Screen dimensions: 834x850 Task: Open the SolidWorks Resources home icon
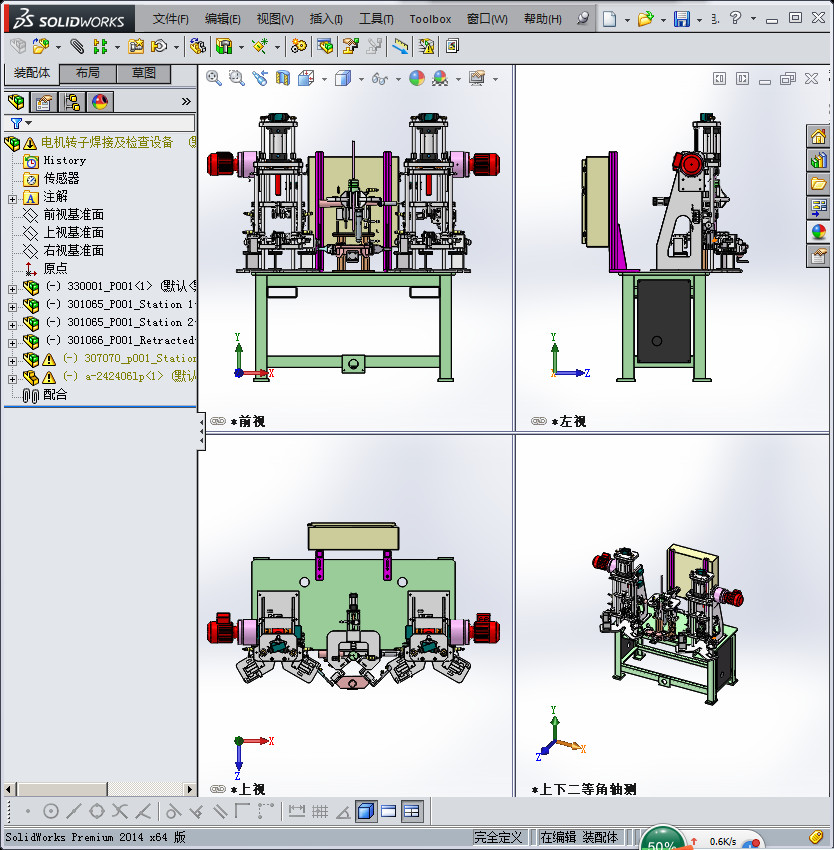coord(818,136)
